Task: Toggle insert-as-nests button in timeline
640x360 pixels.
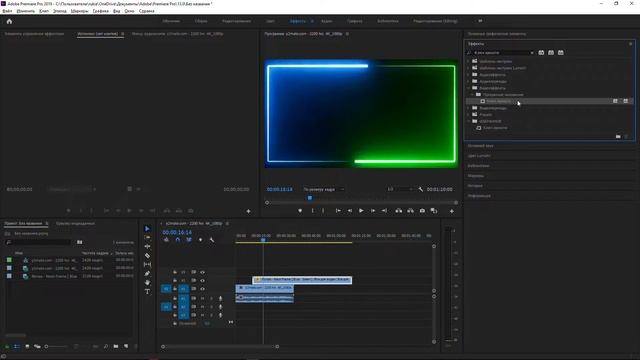Action: click(x=166, y=240)
